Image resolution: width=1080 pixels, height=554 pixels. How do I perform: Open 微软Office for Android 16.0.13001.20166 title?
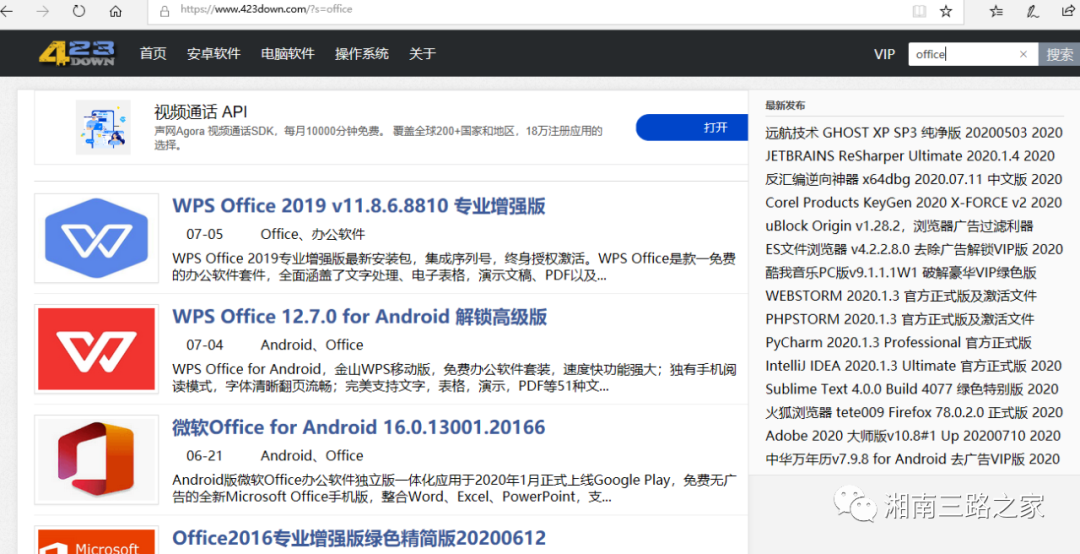pos(359,427)
